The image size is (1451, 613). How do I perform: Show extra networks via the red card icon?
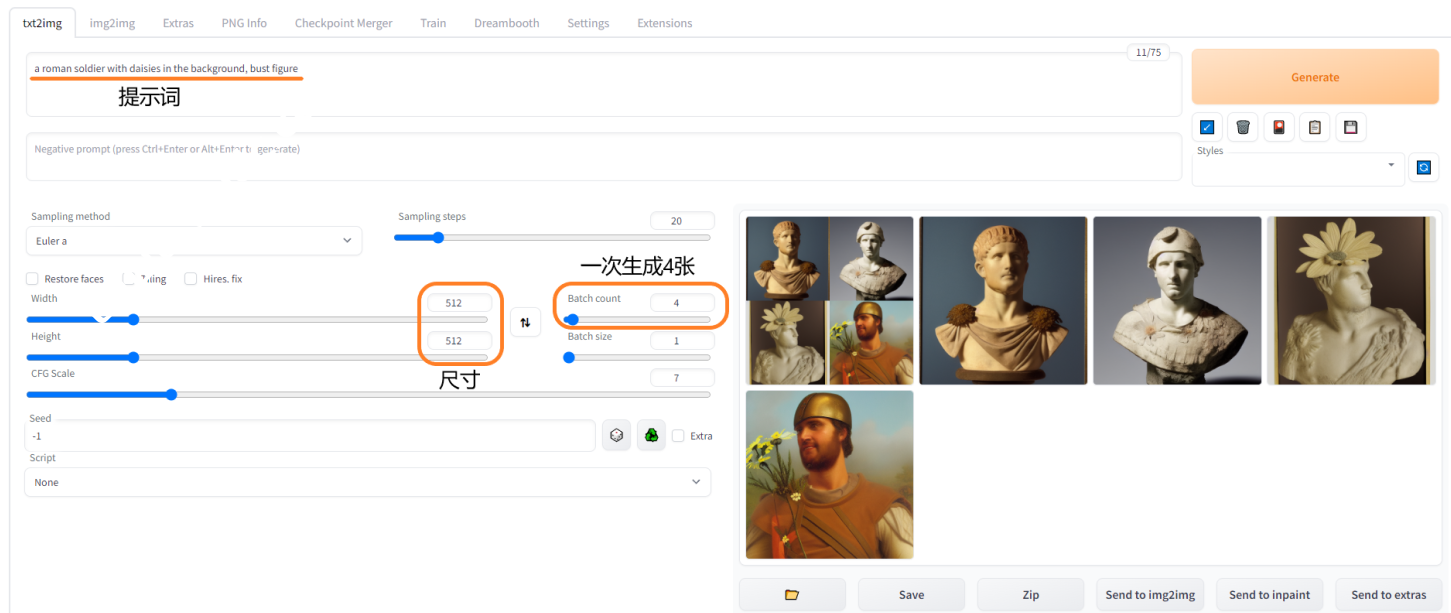(x=1278, y=127)
